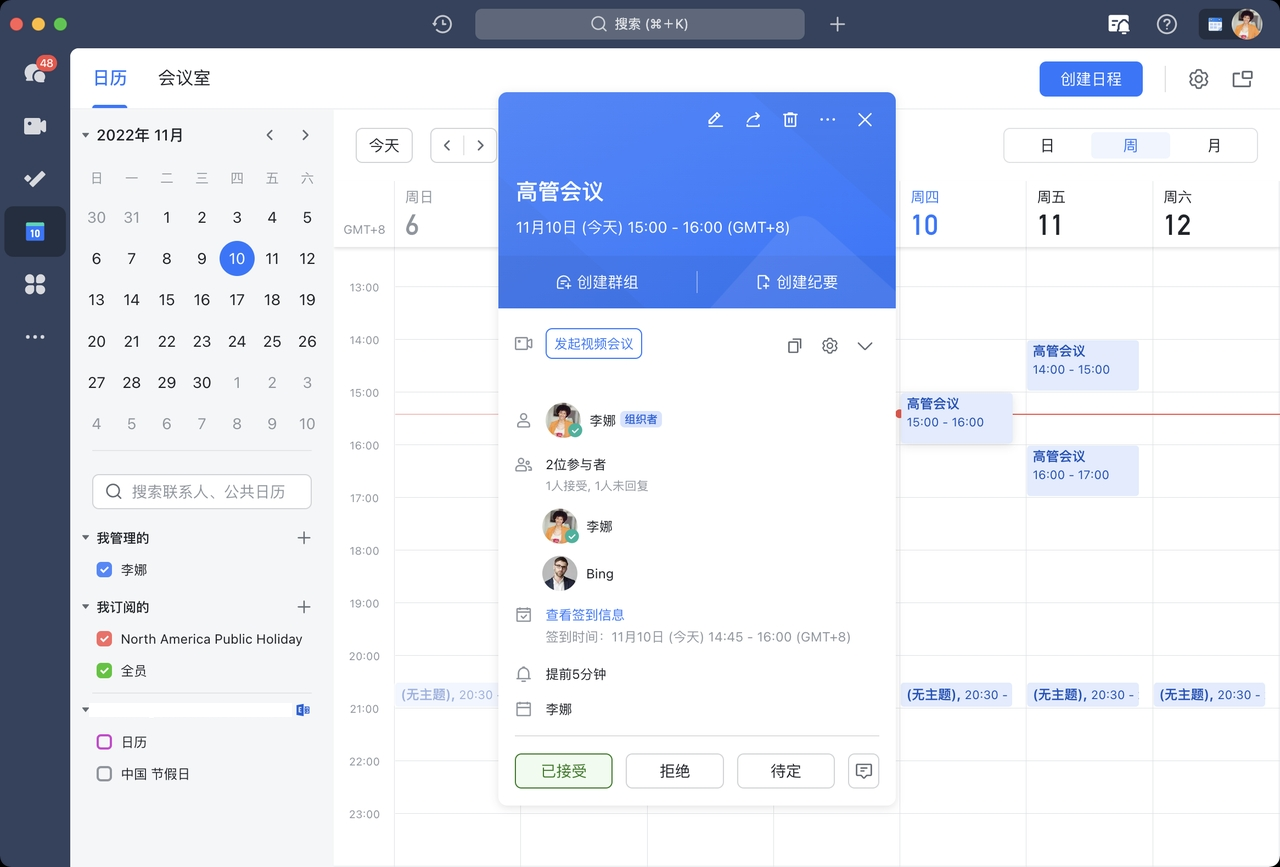Screen dimensions: 1280x867
Task: Enable the 中国 节假日 calendar checkbox
Action: tap(104, 774)
